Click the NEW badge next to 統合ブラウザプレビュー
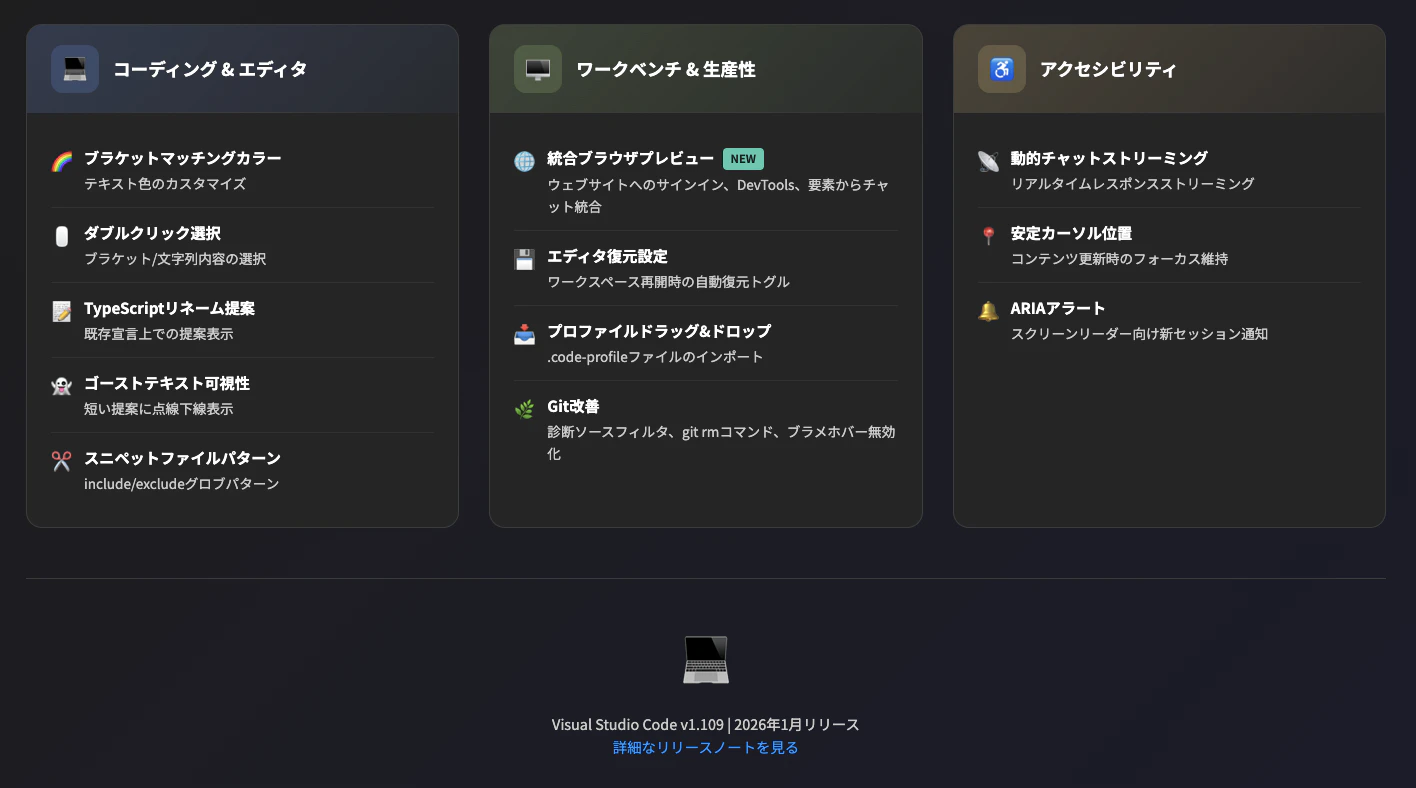Screen dimensions: 1416x788 coord(743,159)
